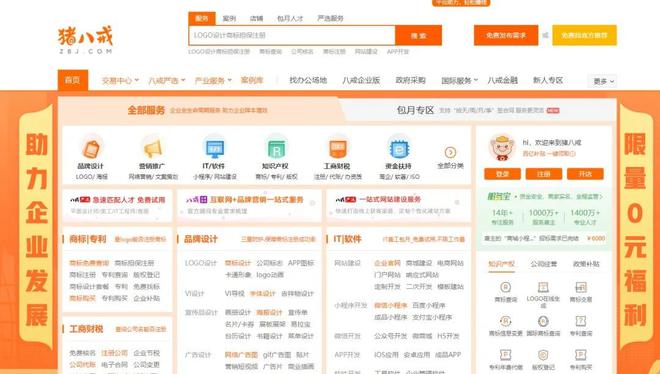Image resolution: width=660 pixels, height=374 pixels.
Task: Click the orange 搜索 button
Action: tap(418, 35)
